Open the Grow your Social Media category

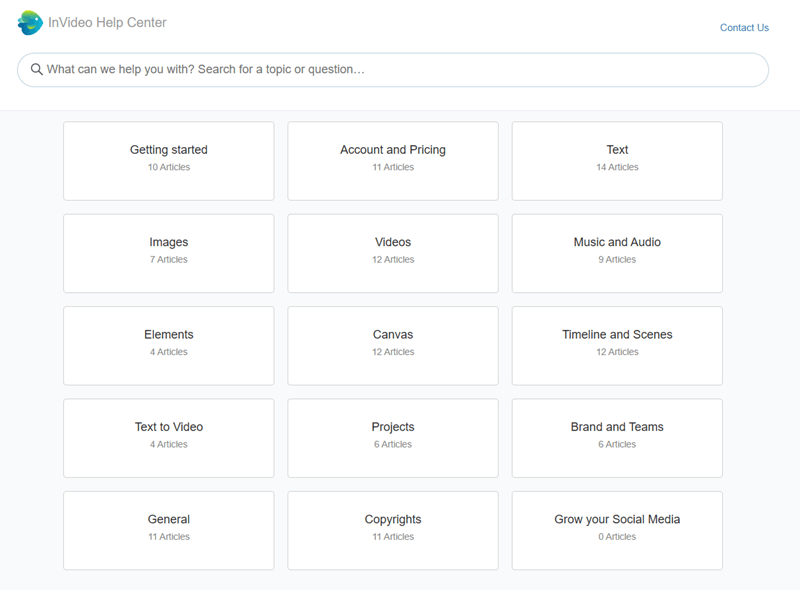617,530
